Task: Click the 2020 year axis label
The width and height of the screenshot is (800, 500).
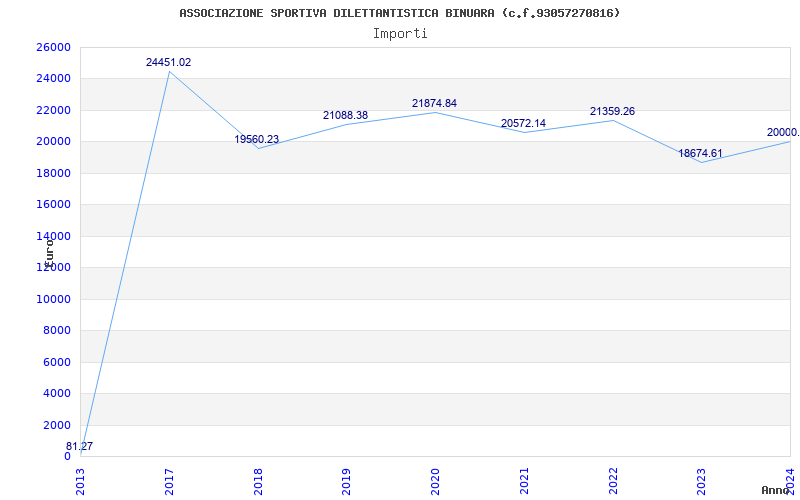Action: (x=436, y=482)
